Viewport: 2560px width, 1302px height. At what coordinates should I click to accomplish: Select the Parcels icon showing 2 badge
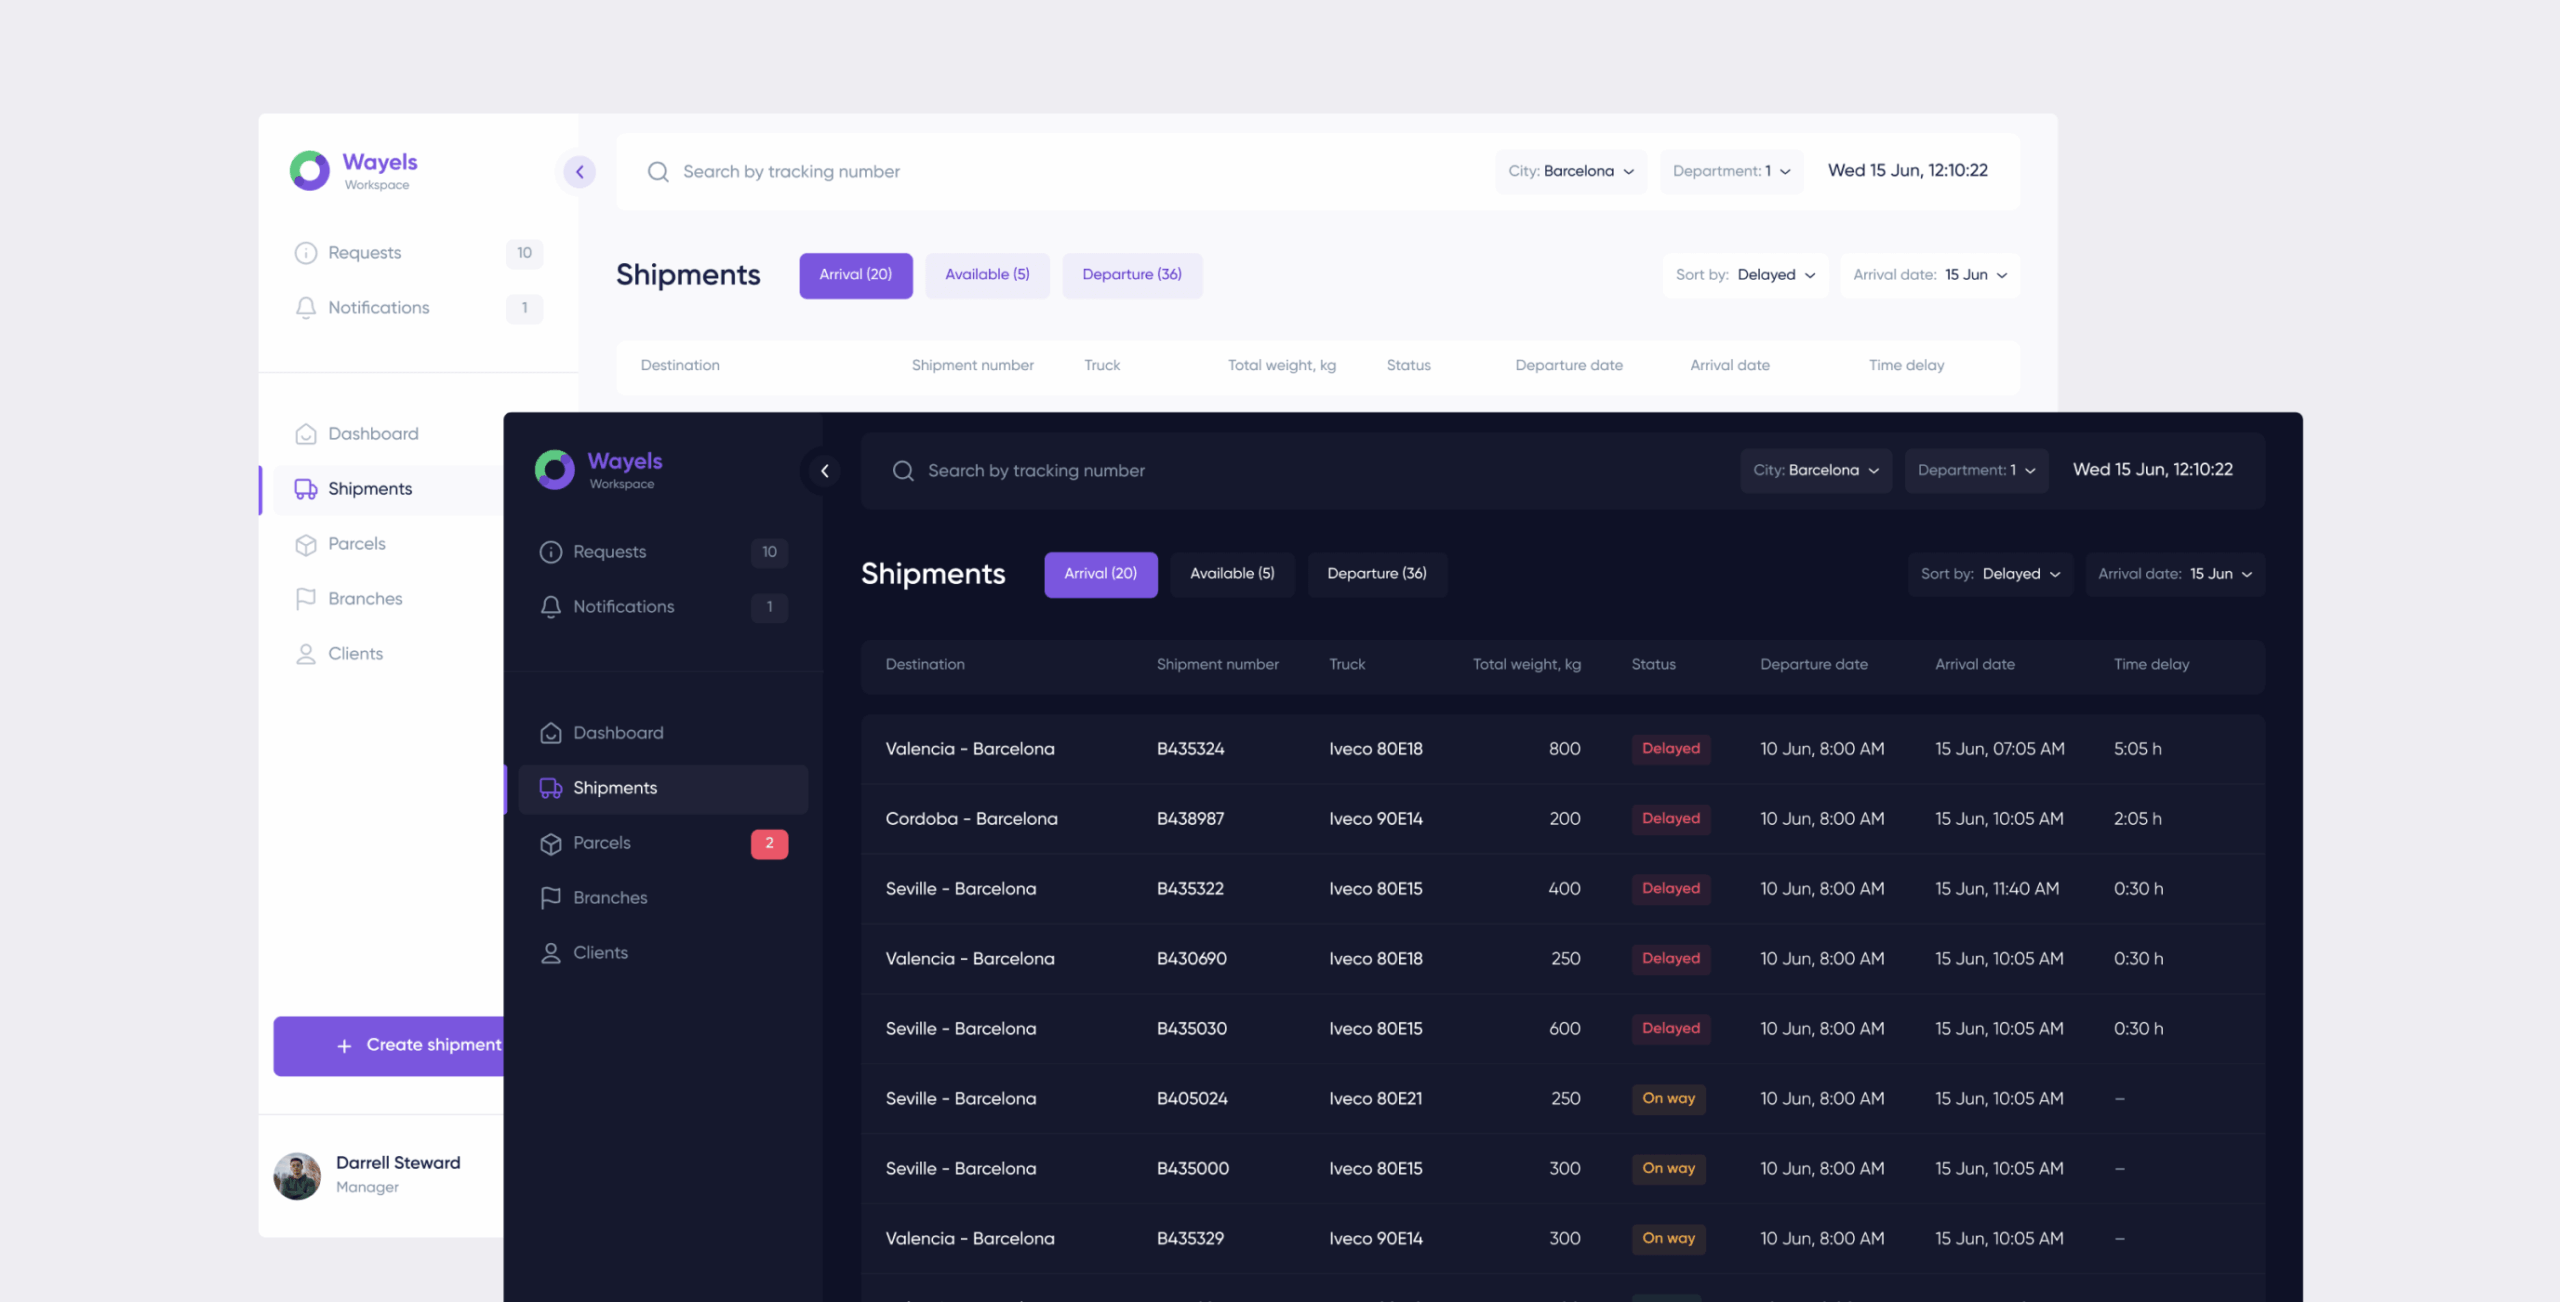tap(551, 843)
